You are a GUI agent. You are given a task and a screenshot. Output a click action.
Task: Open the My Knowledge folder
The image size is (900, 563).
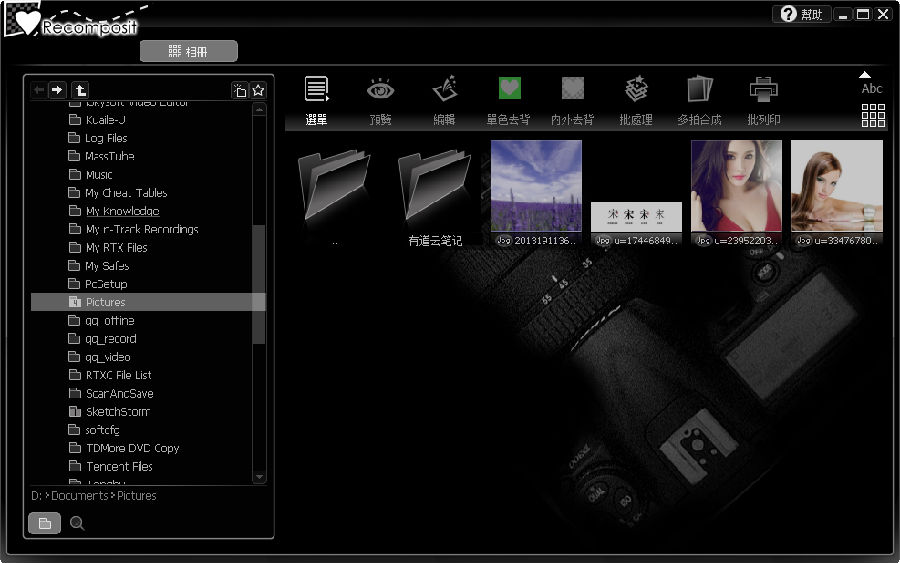[114, 211]
